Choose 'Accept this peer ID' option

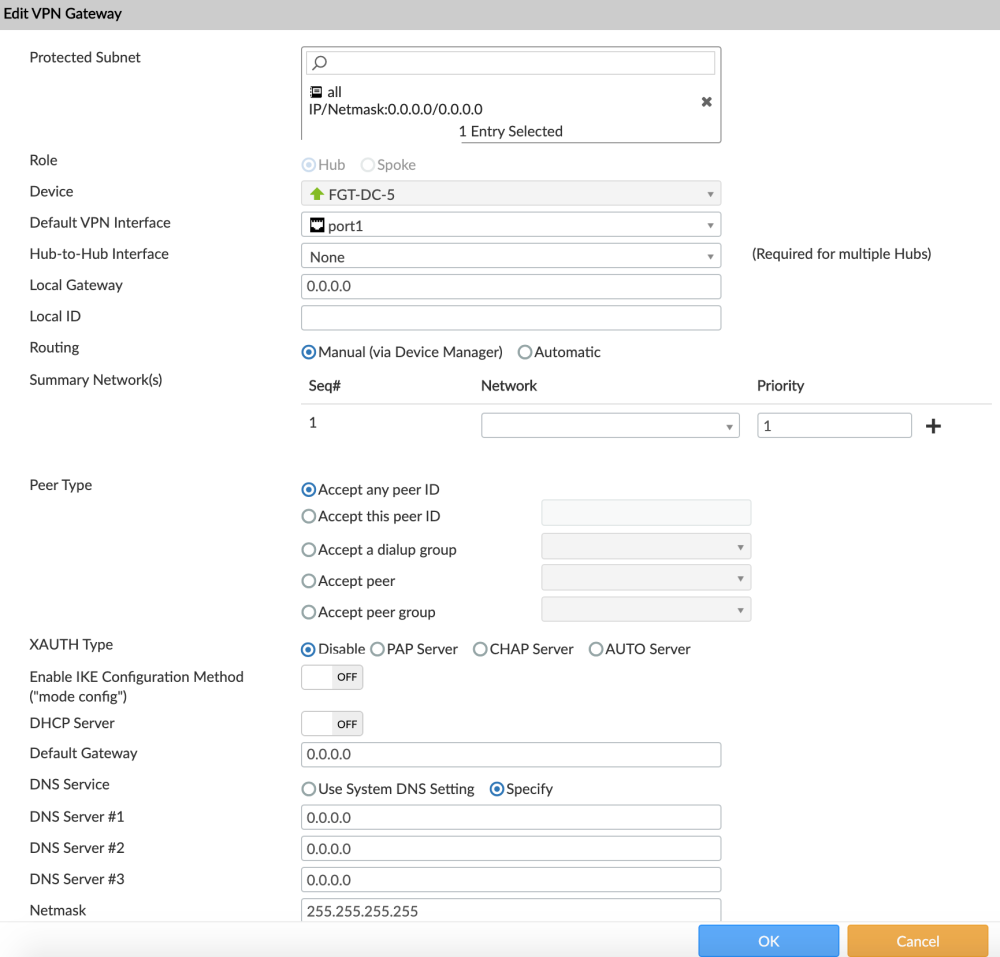click(x=308, y=516)
